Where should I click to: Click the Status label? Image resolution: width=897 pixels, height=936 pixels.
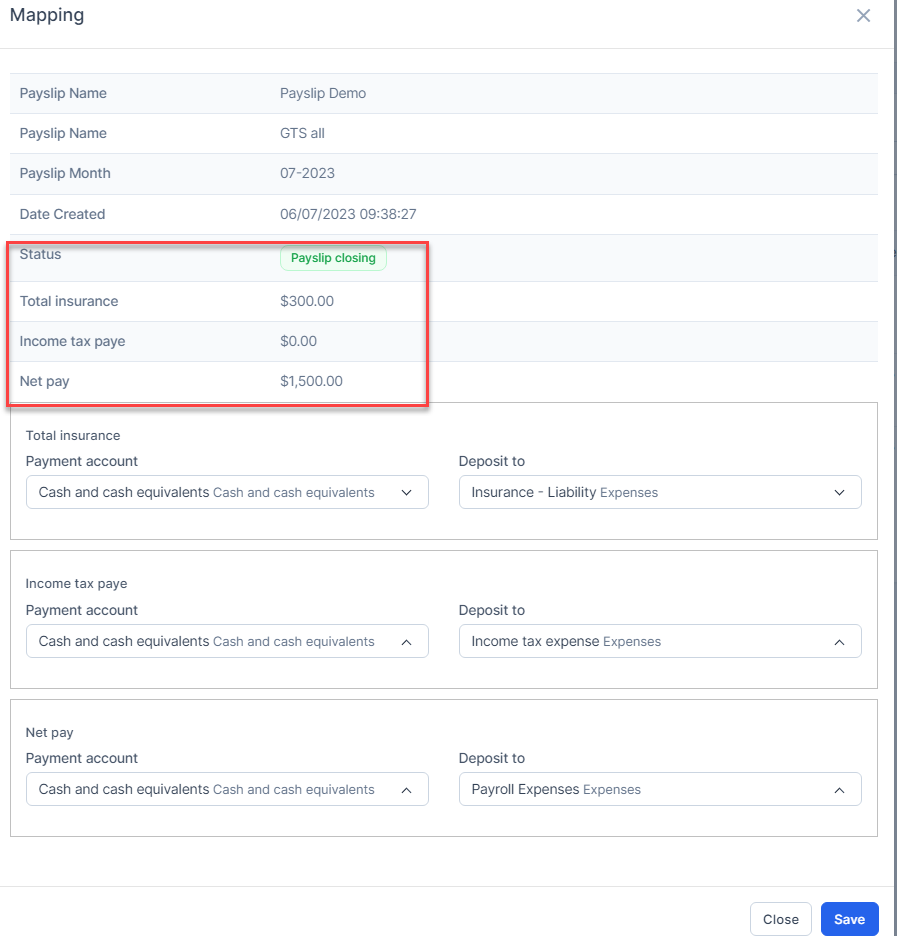click(40, 254)
